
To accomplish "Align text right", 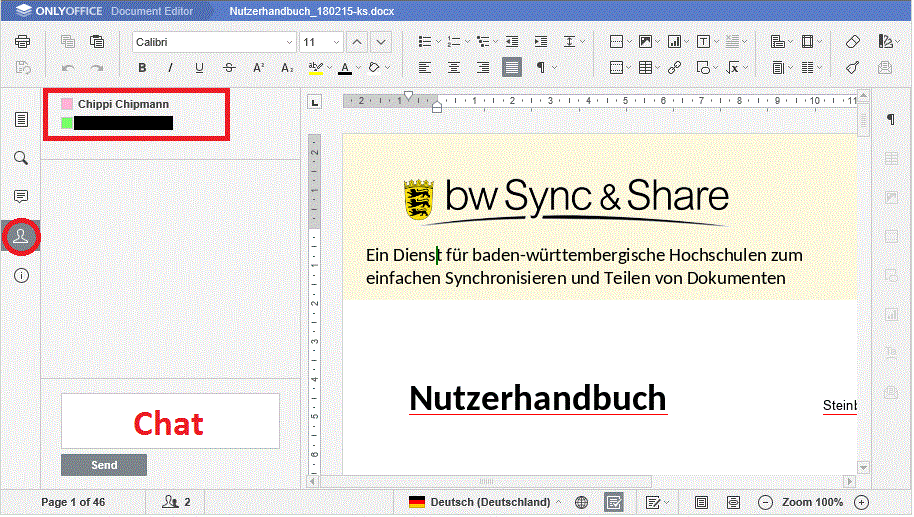I will pos(483,68).
